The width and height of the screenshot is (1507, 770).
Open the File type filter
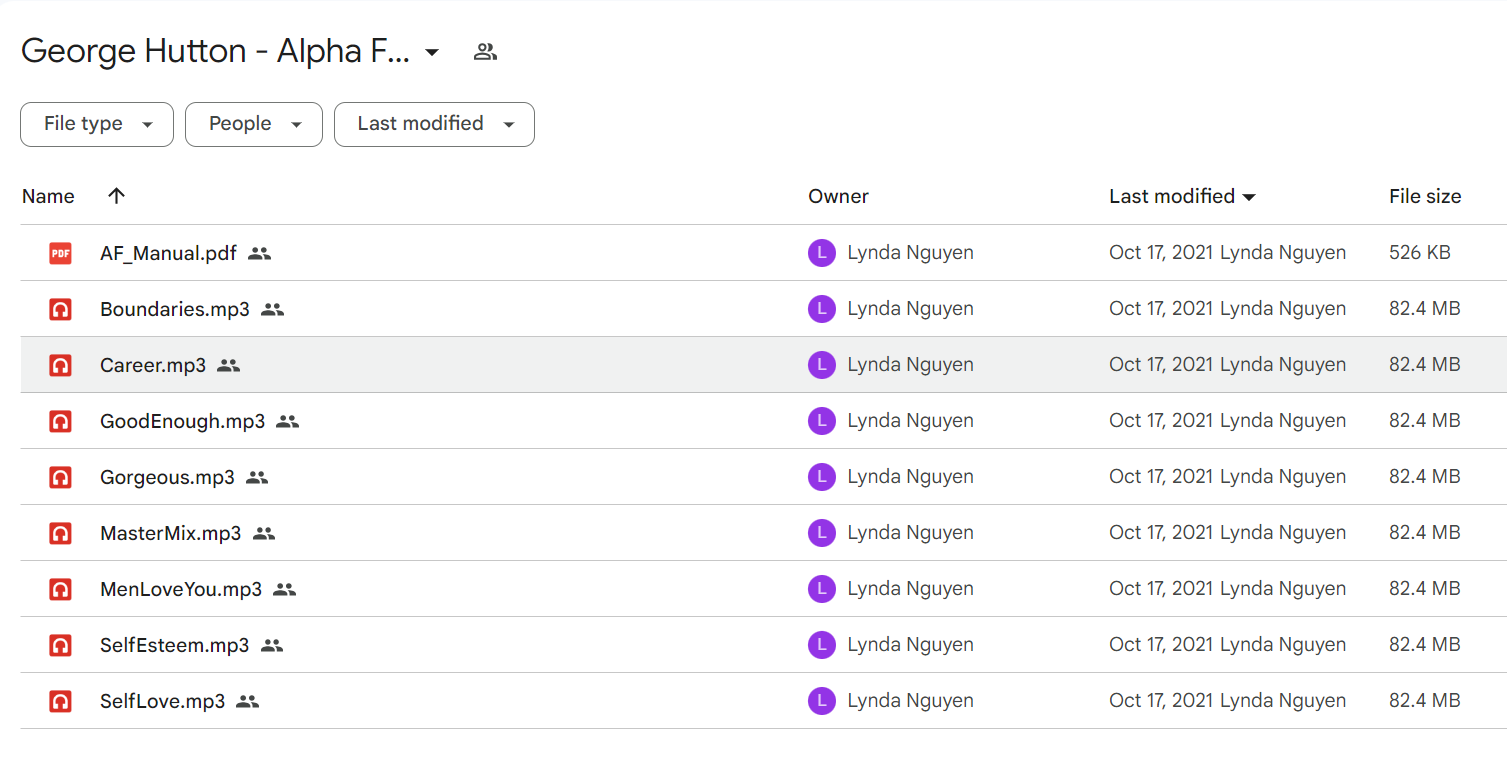(97, 124)
